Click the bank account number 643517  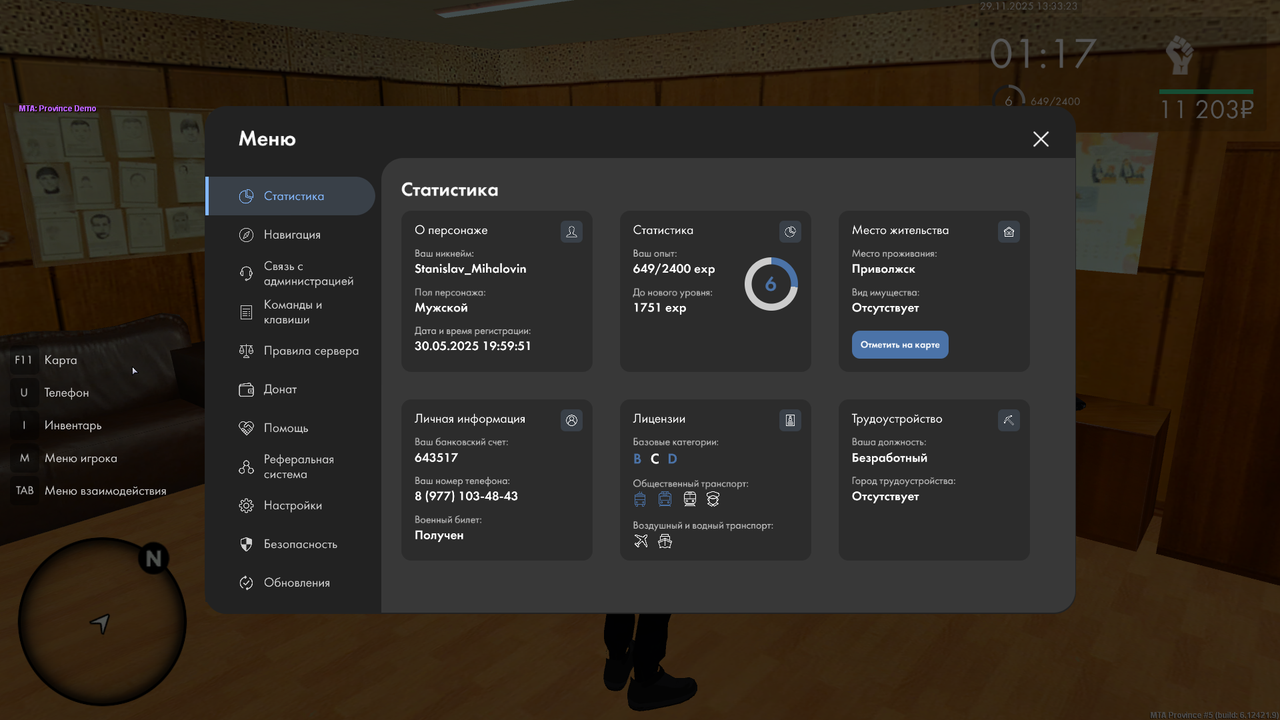pyautogui.click(x=436, y=458)
